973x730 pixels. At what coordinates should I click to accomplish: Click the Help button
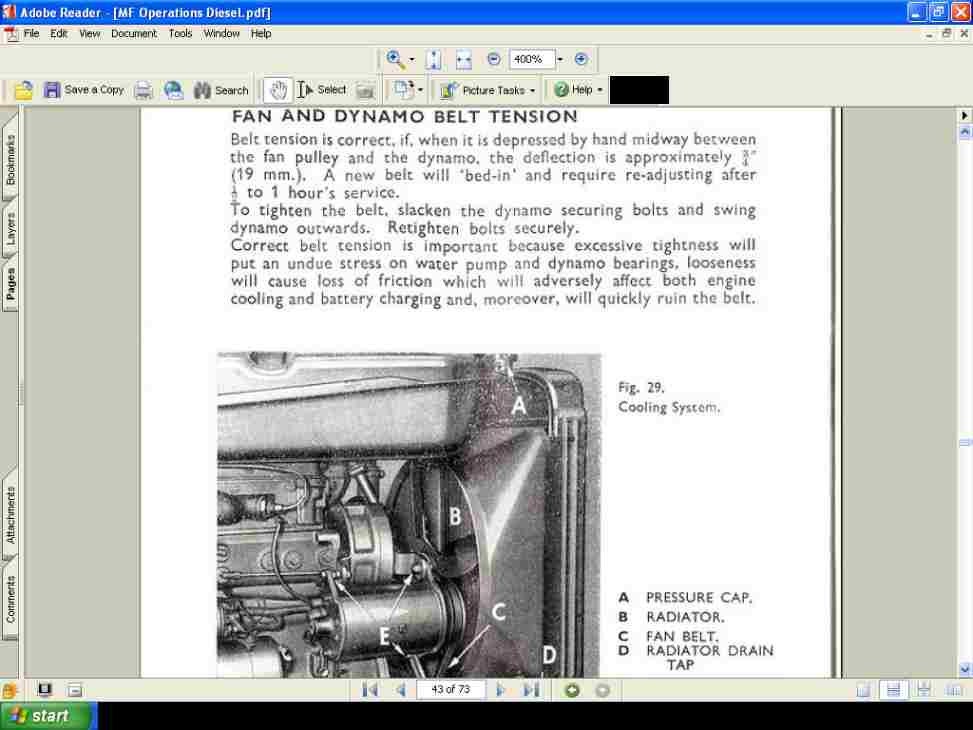tap(573, 90)
